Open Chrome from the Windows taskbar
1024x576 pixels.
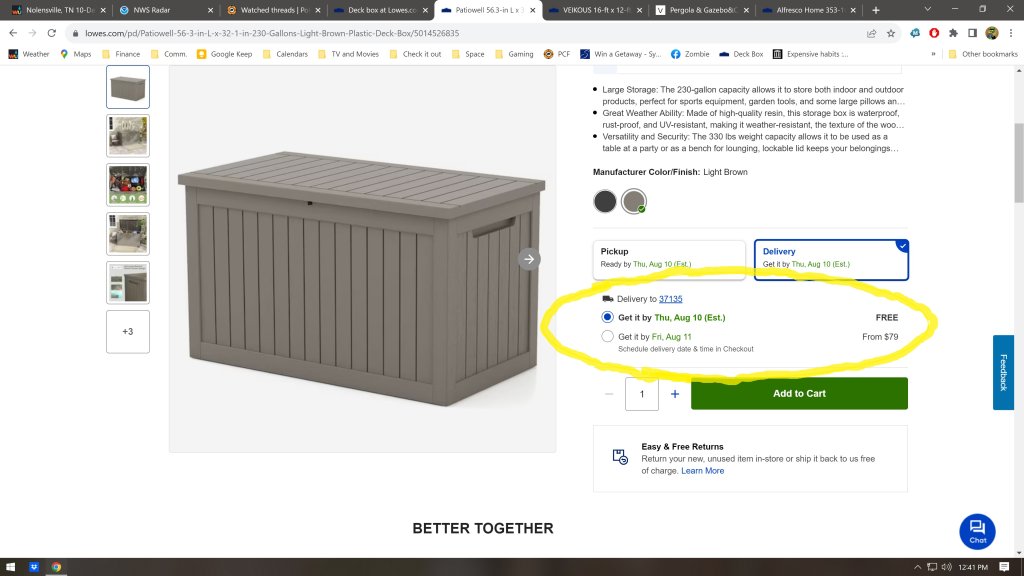56,567
